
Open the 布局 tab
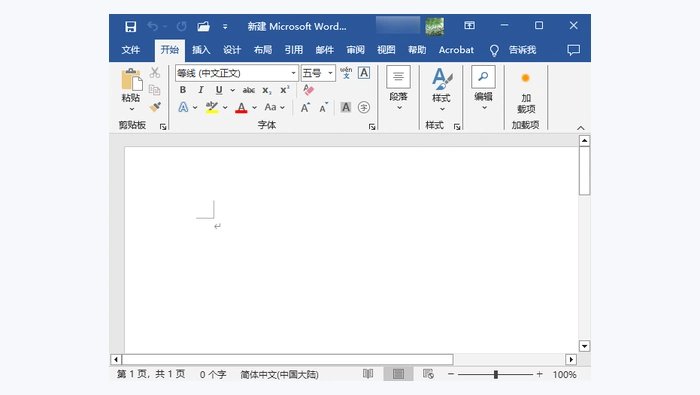262,50
